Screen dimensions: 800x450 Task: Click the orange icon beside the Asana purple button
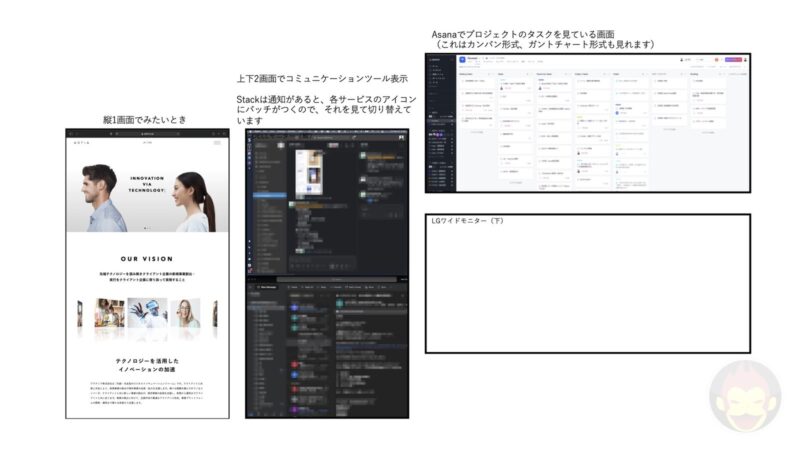[x=717, y=60]
